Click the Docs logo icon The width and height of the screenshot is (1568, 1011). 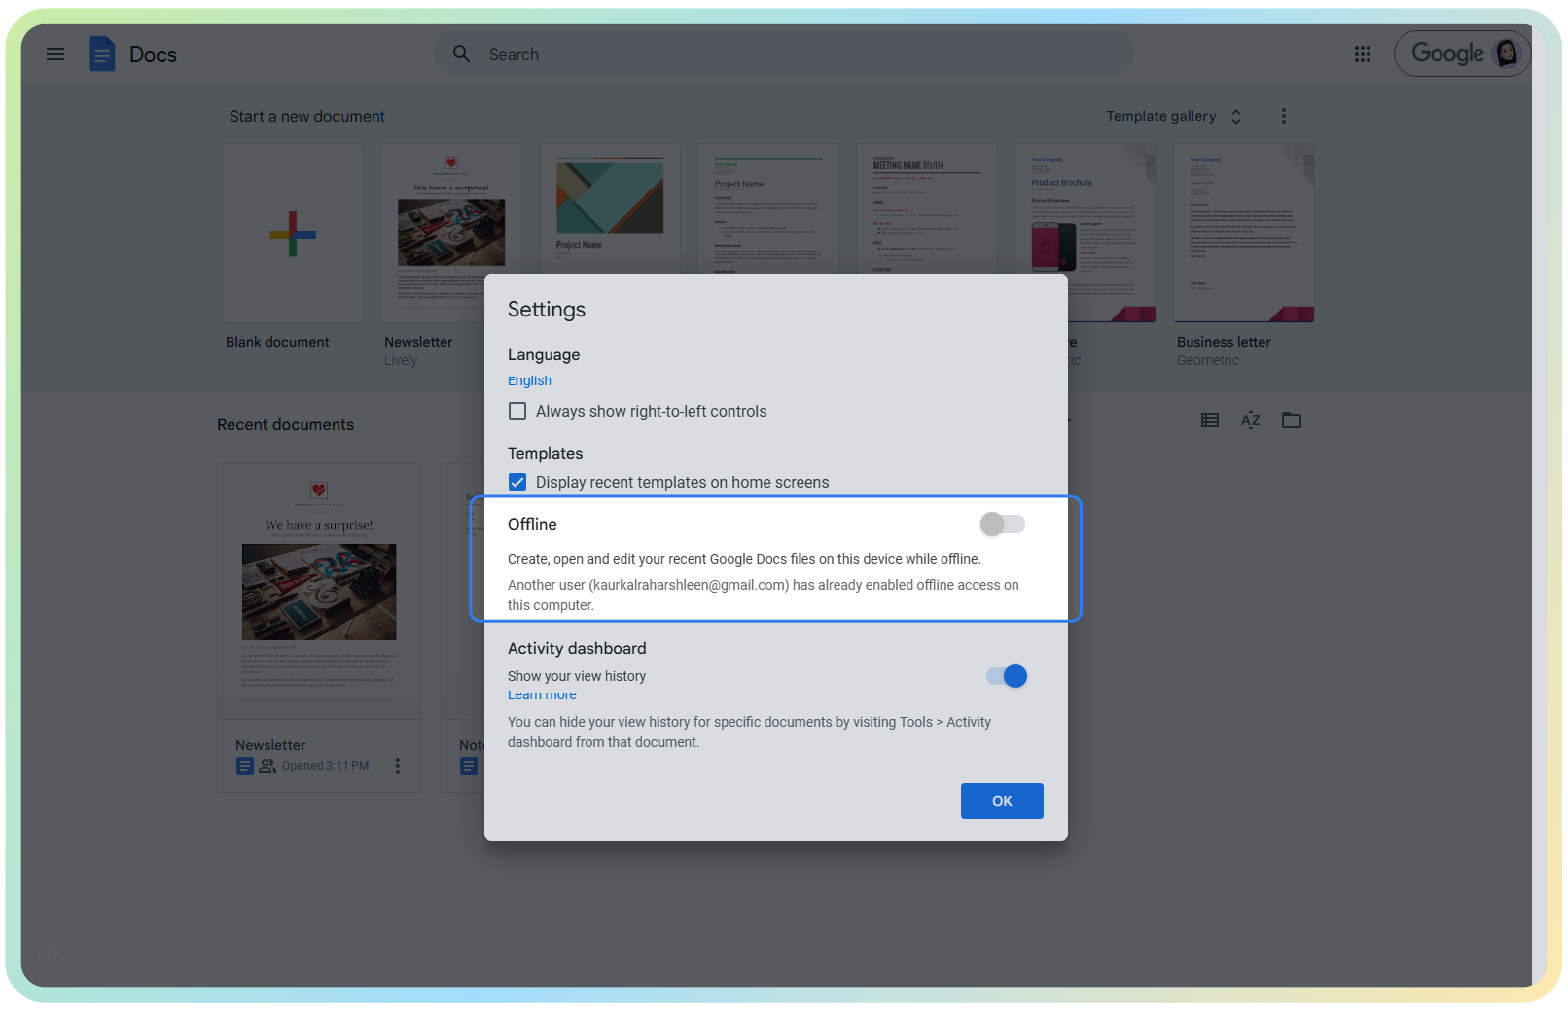[102, 54]
